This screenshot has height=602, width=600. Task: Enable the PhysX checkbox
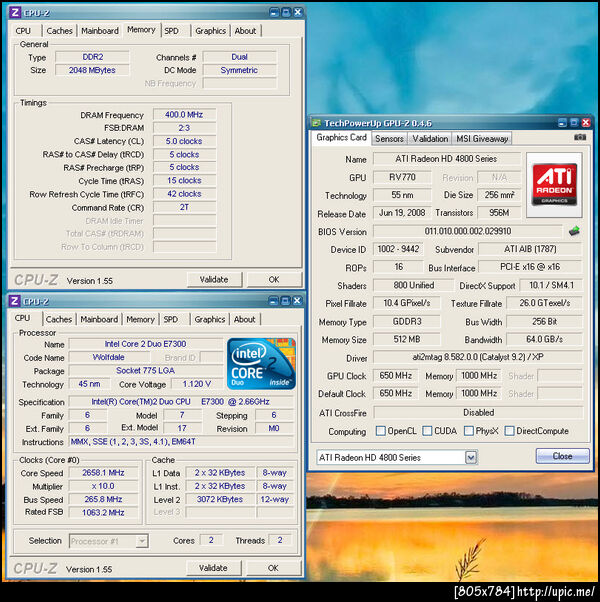tap(469, 431)
